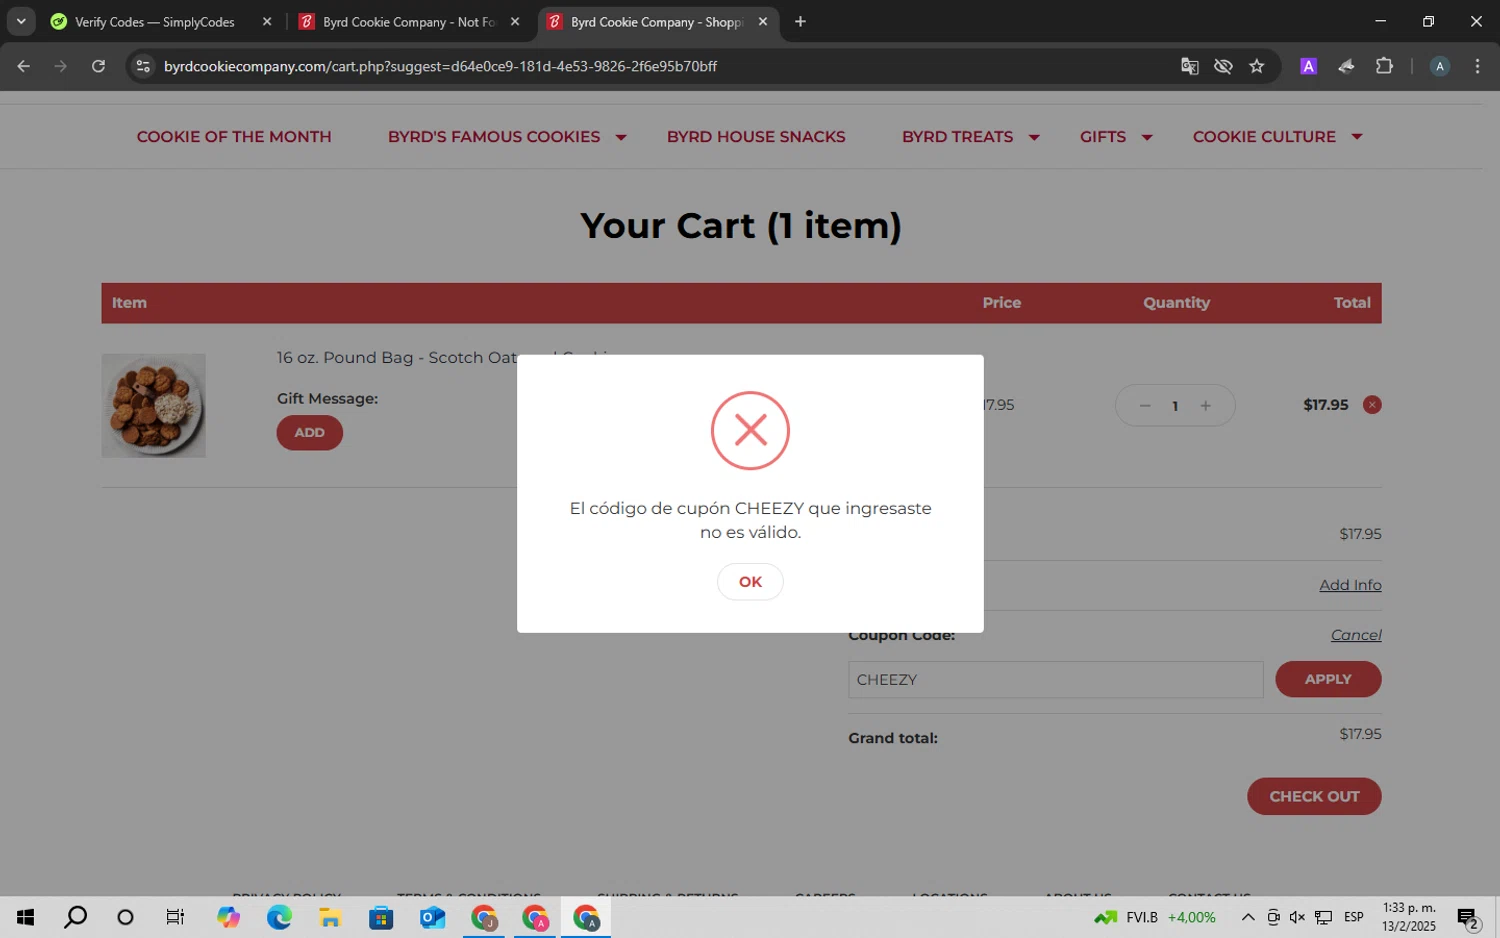Click the coupon code field containing CHEEZY
This screenshot has width=1500, height=938.
click(x=1055, y=680)
